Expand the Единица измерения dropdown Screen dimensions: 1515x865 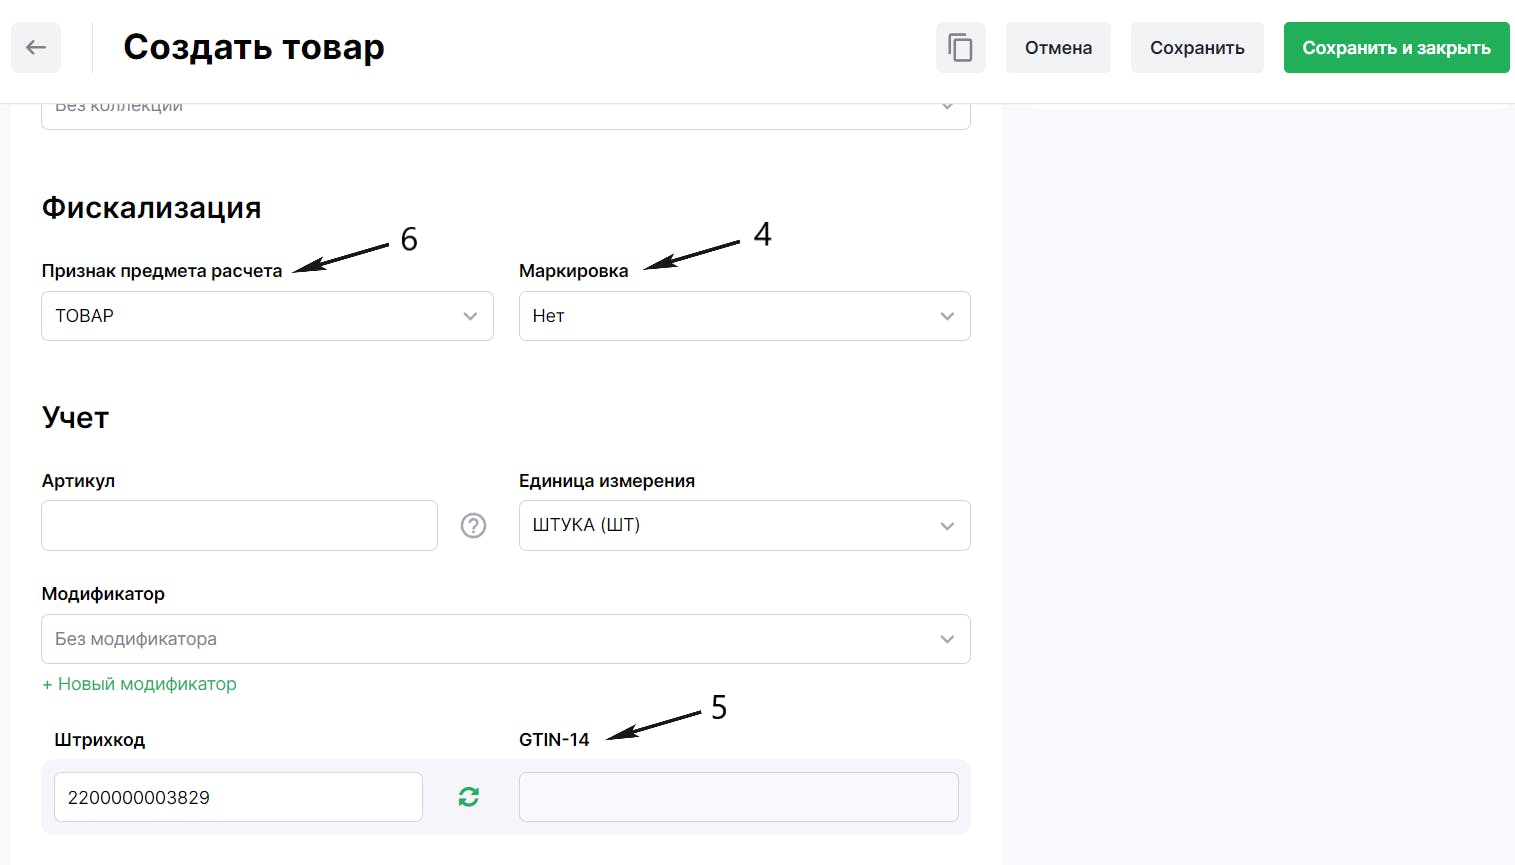744,525
